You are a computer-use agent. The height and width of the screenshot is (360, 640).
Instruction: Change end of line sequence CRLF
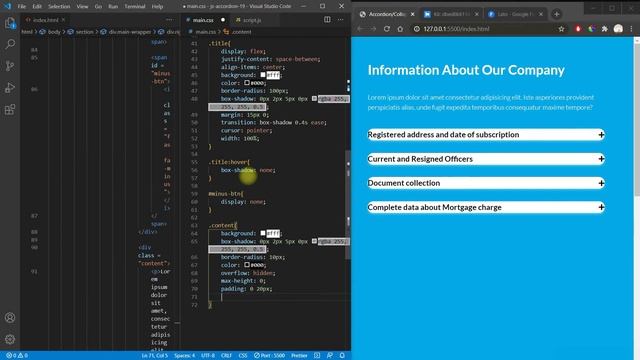pyautogui.click(x=227, y=356)
